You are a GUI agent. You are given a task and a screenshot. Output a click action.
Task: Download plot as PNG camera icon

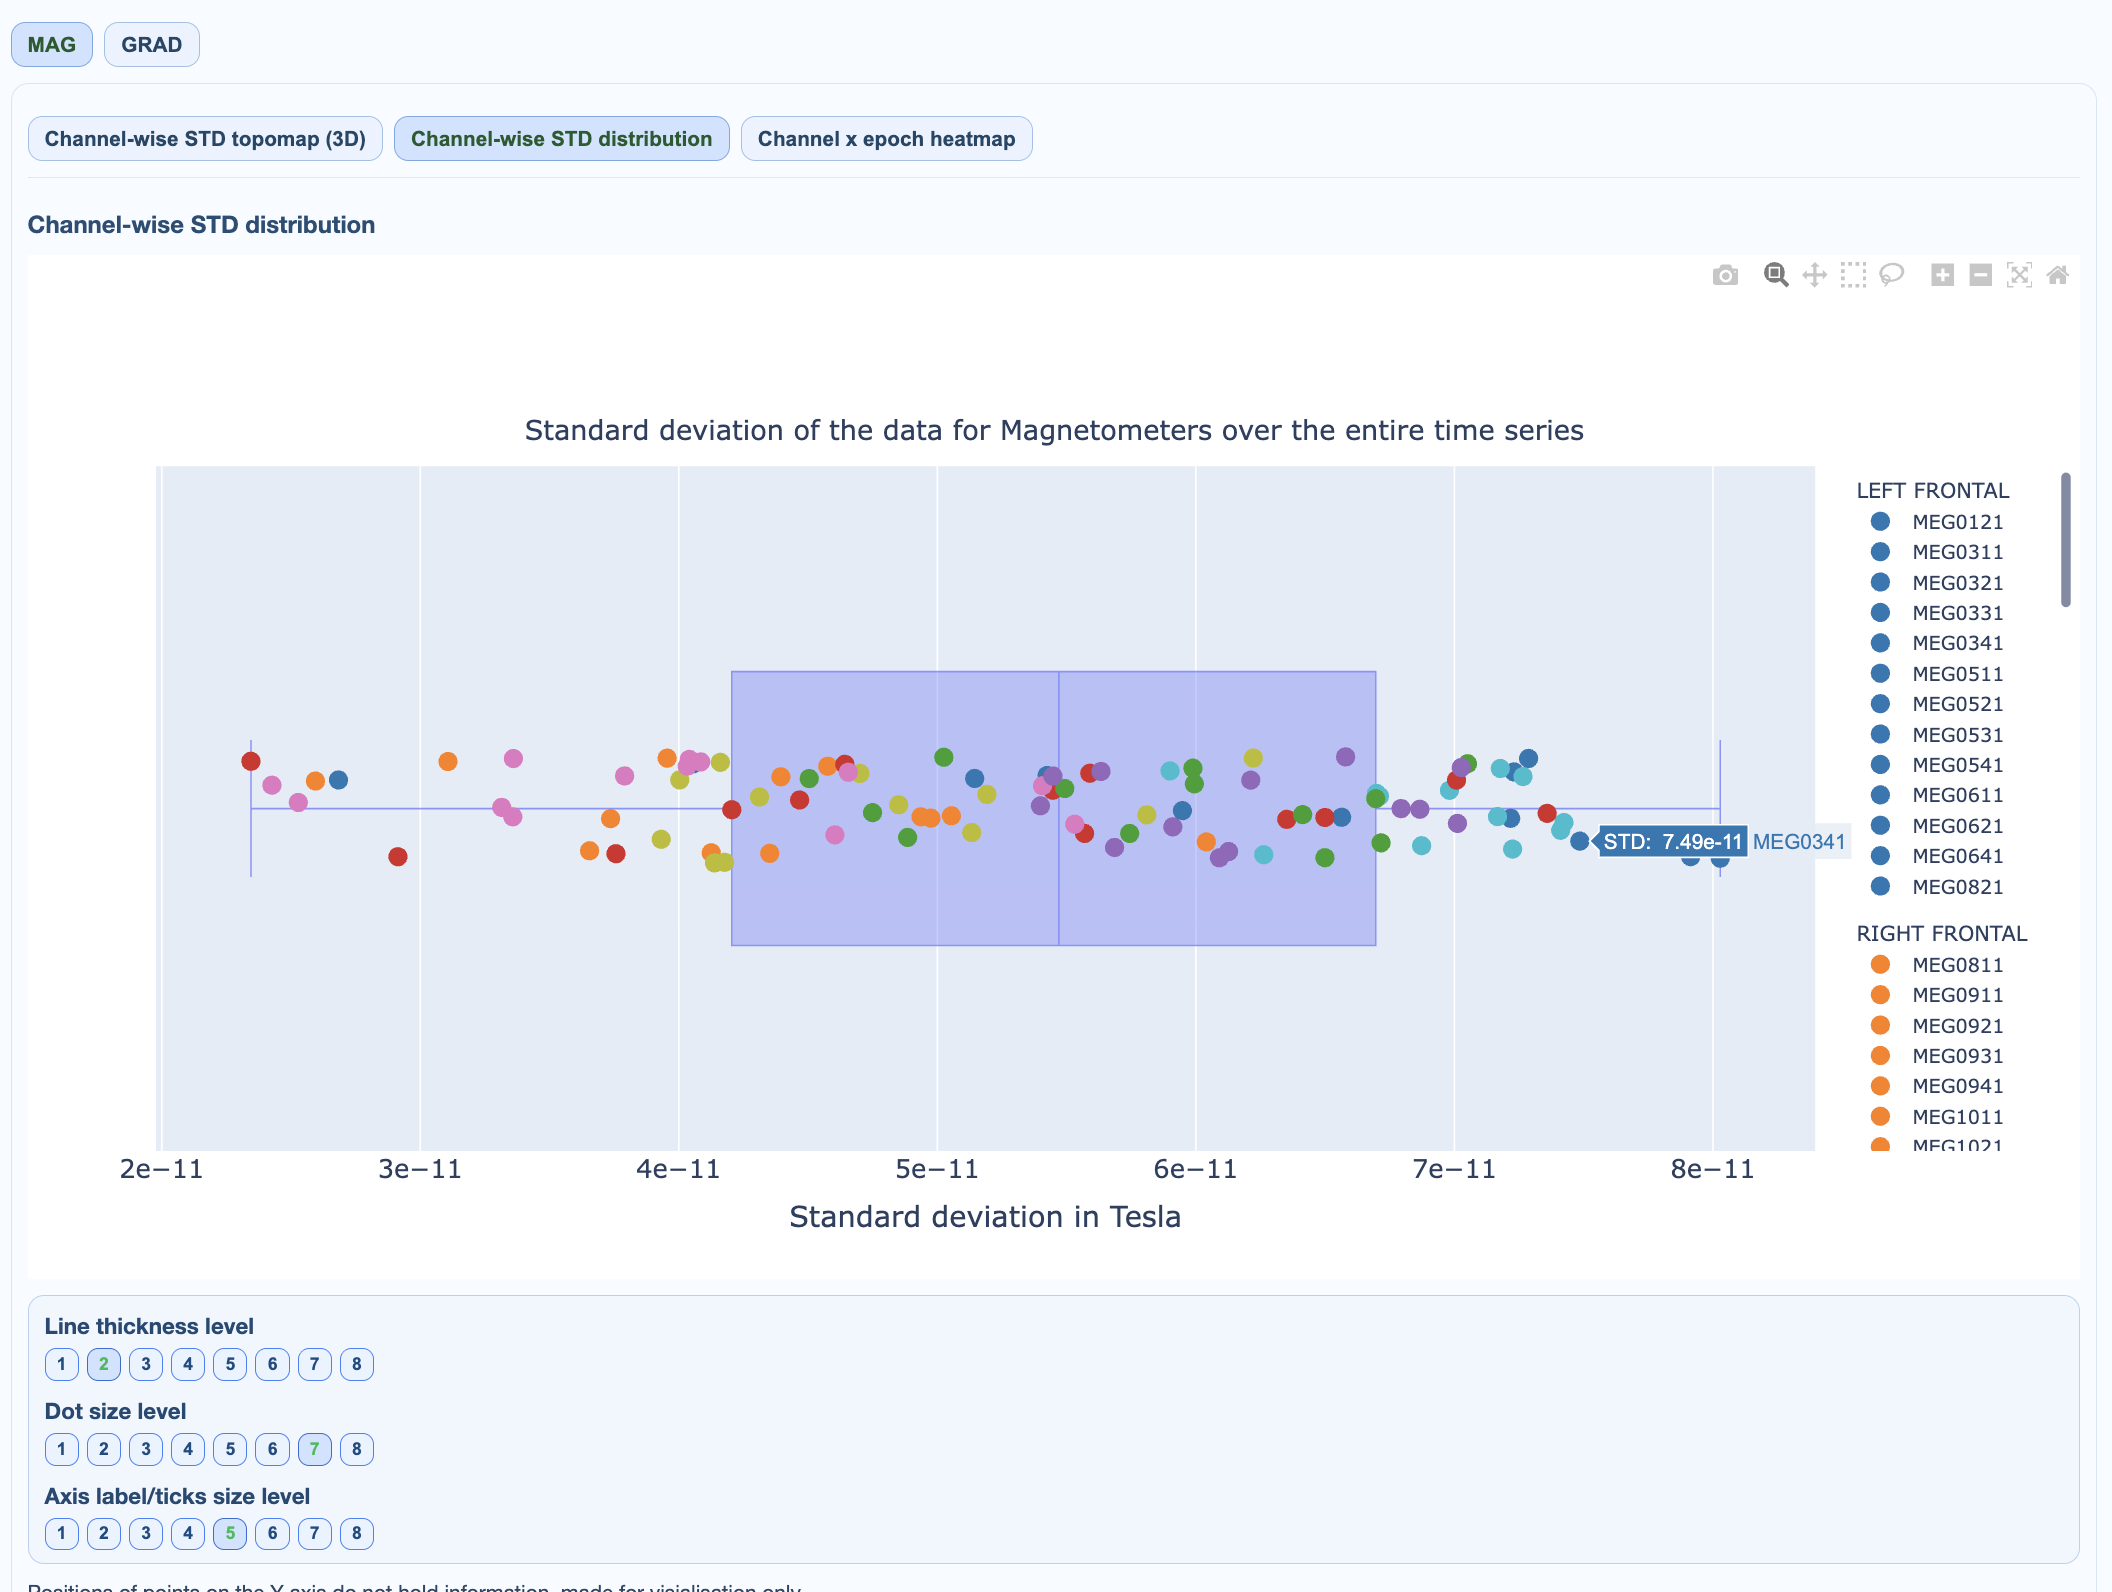[1725, 275]
